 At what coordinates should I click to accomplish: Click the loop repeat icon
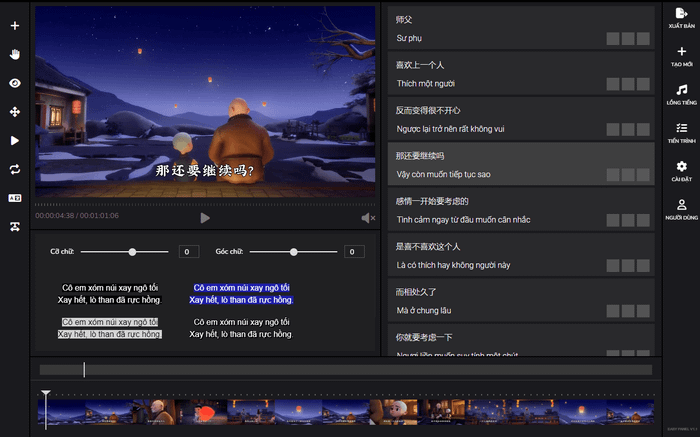click(x=15, y=169)
